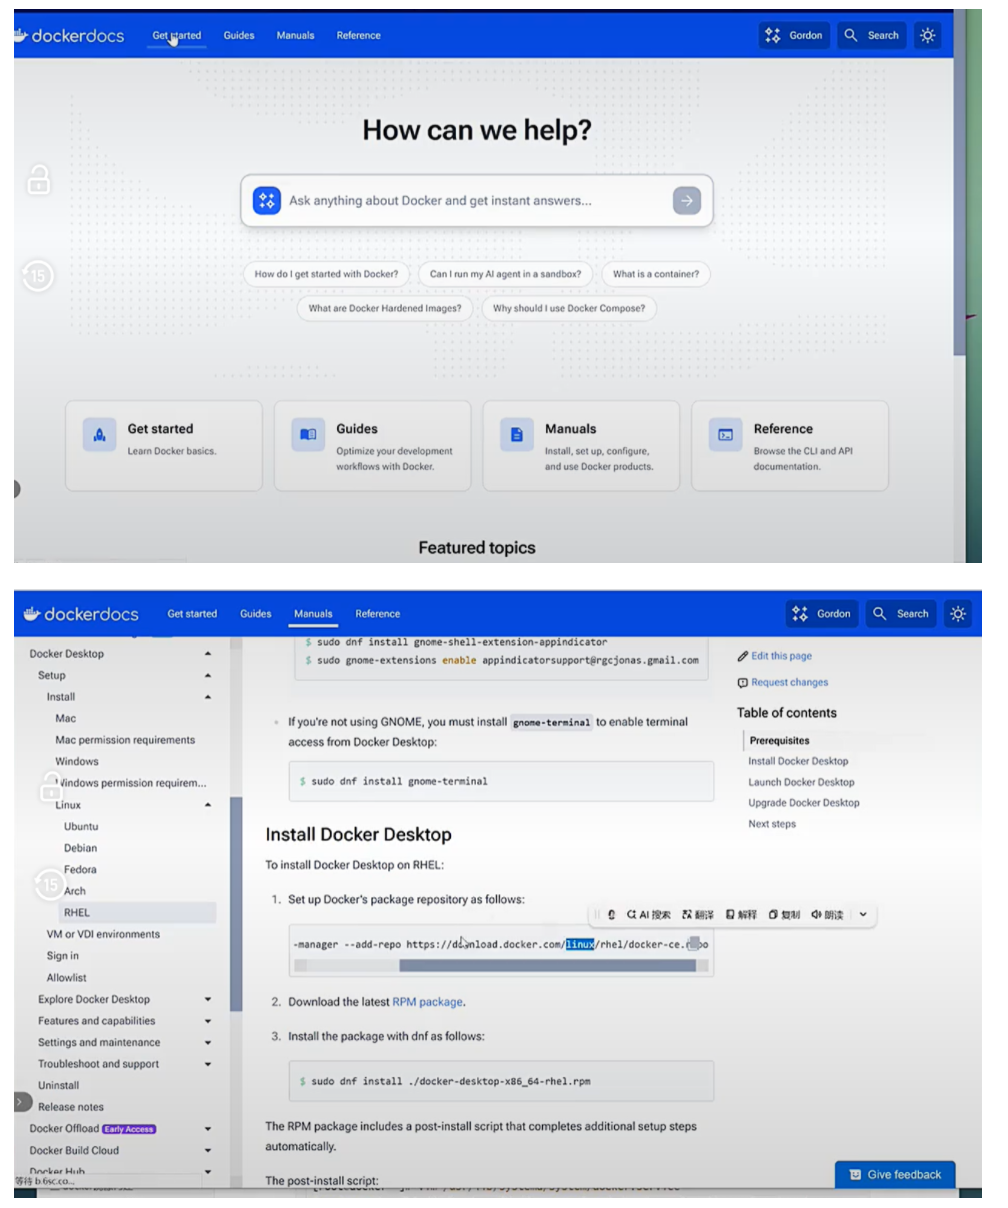
Task: Click the dockerdocs logo in the top page
Action: tap(70, 35)
